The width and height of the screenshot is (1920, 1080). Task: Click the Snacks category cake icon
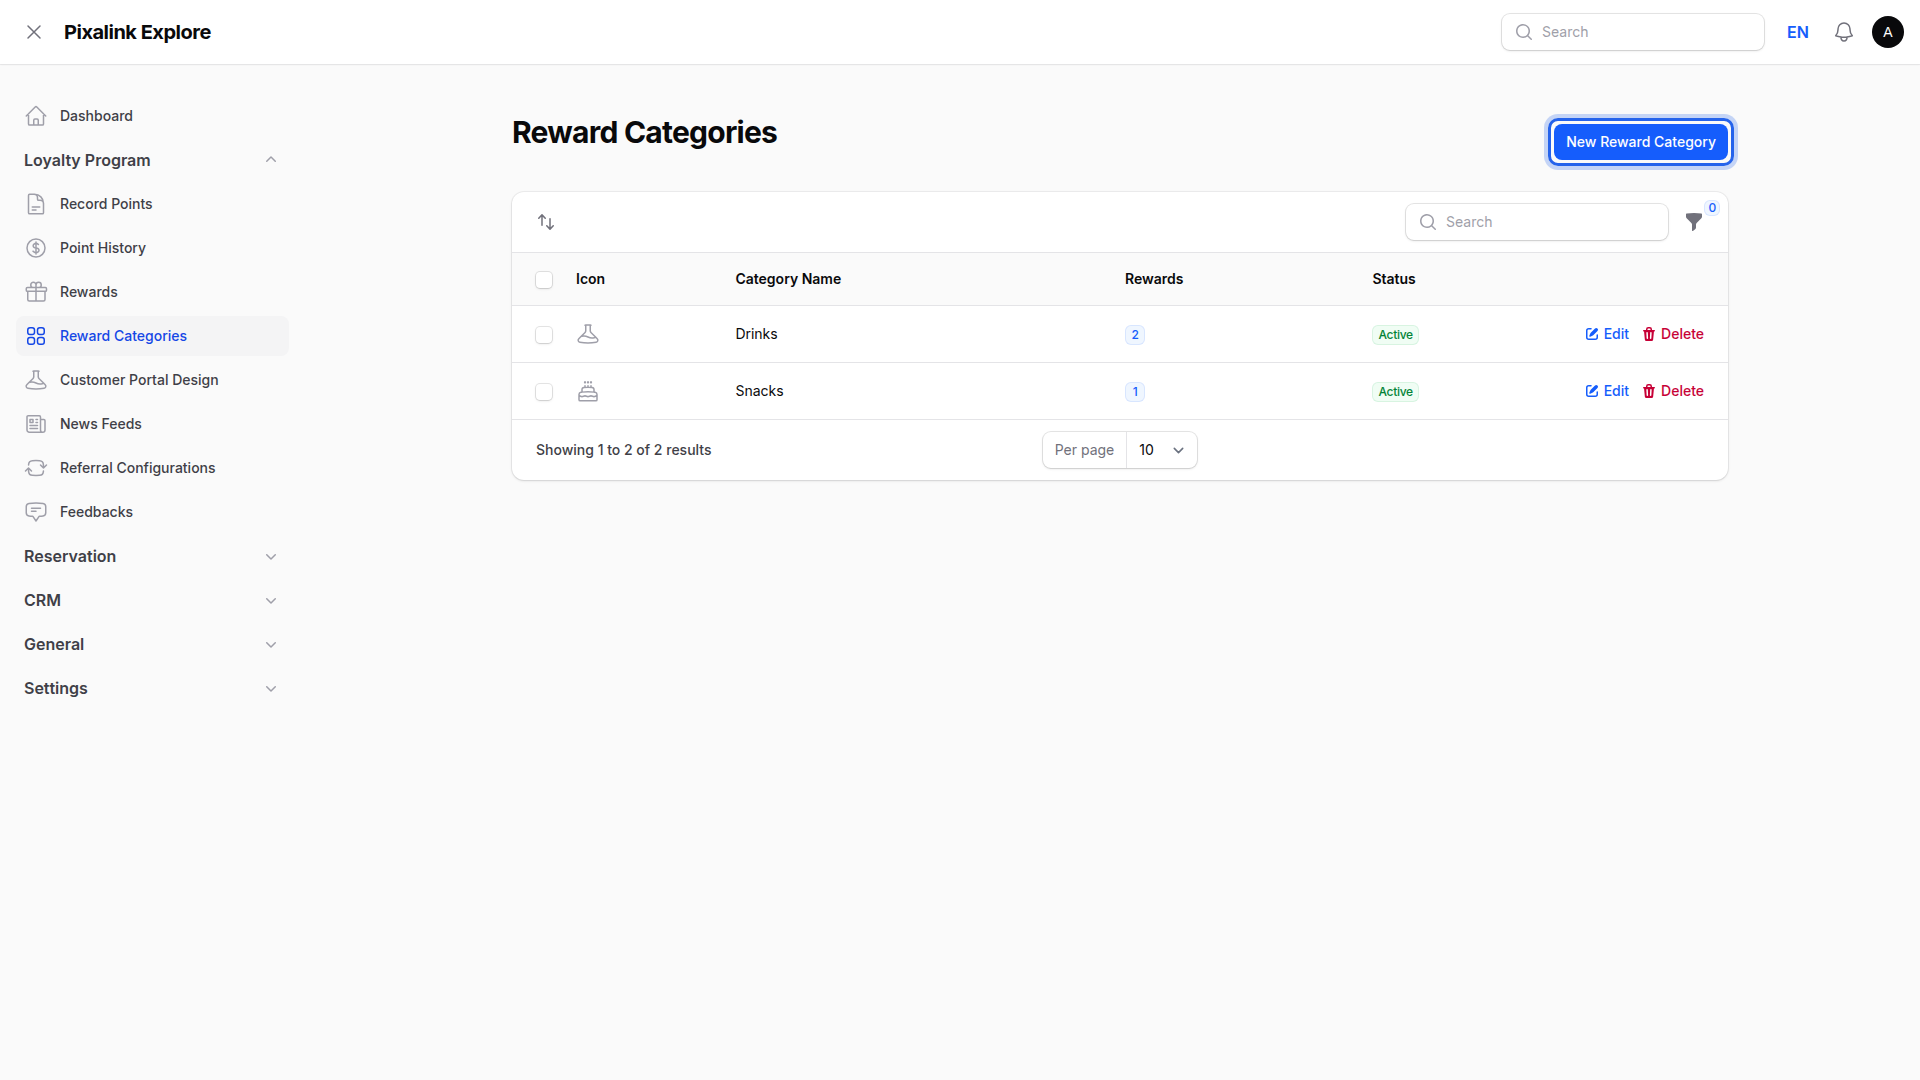pos(588,391)
